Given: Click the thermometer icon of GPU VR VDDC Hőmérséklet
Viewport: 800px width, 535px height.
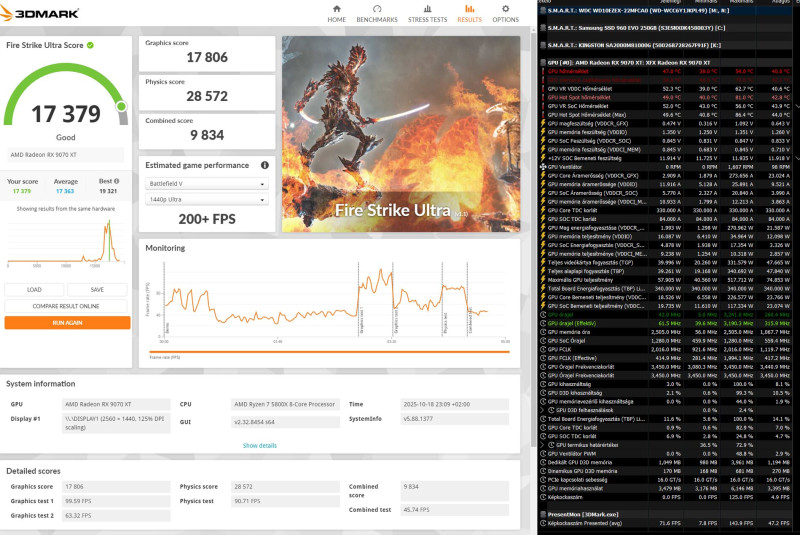Looking at the screenshot, I should click(543, 89).
